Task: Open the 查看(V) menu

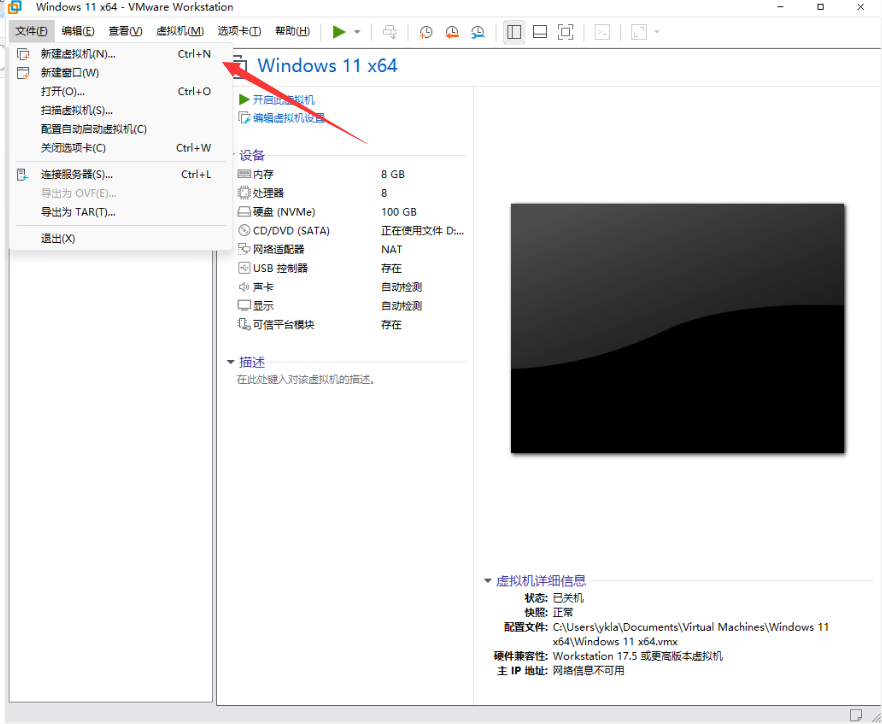Action: (125, 31)
